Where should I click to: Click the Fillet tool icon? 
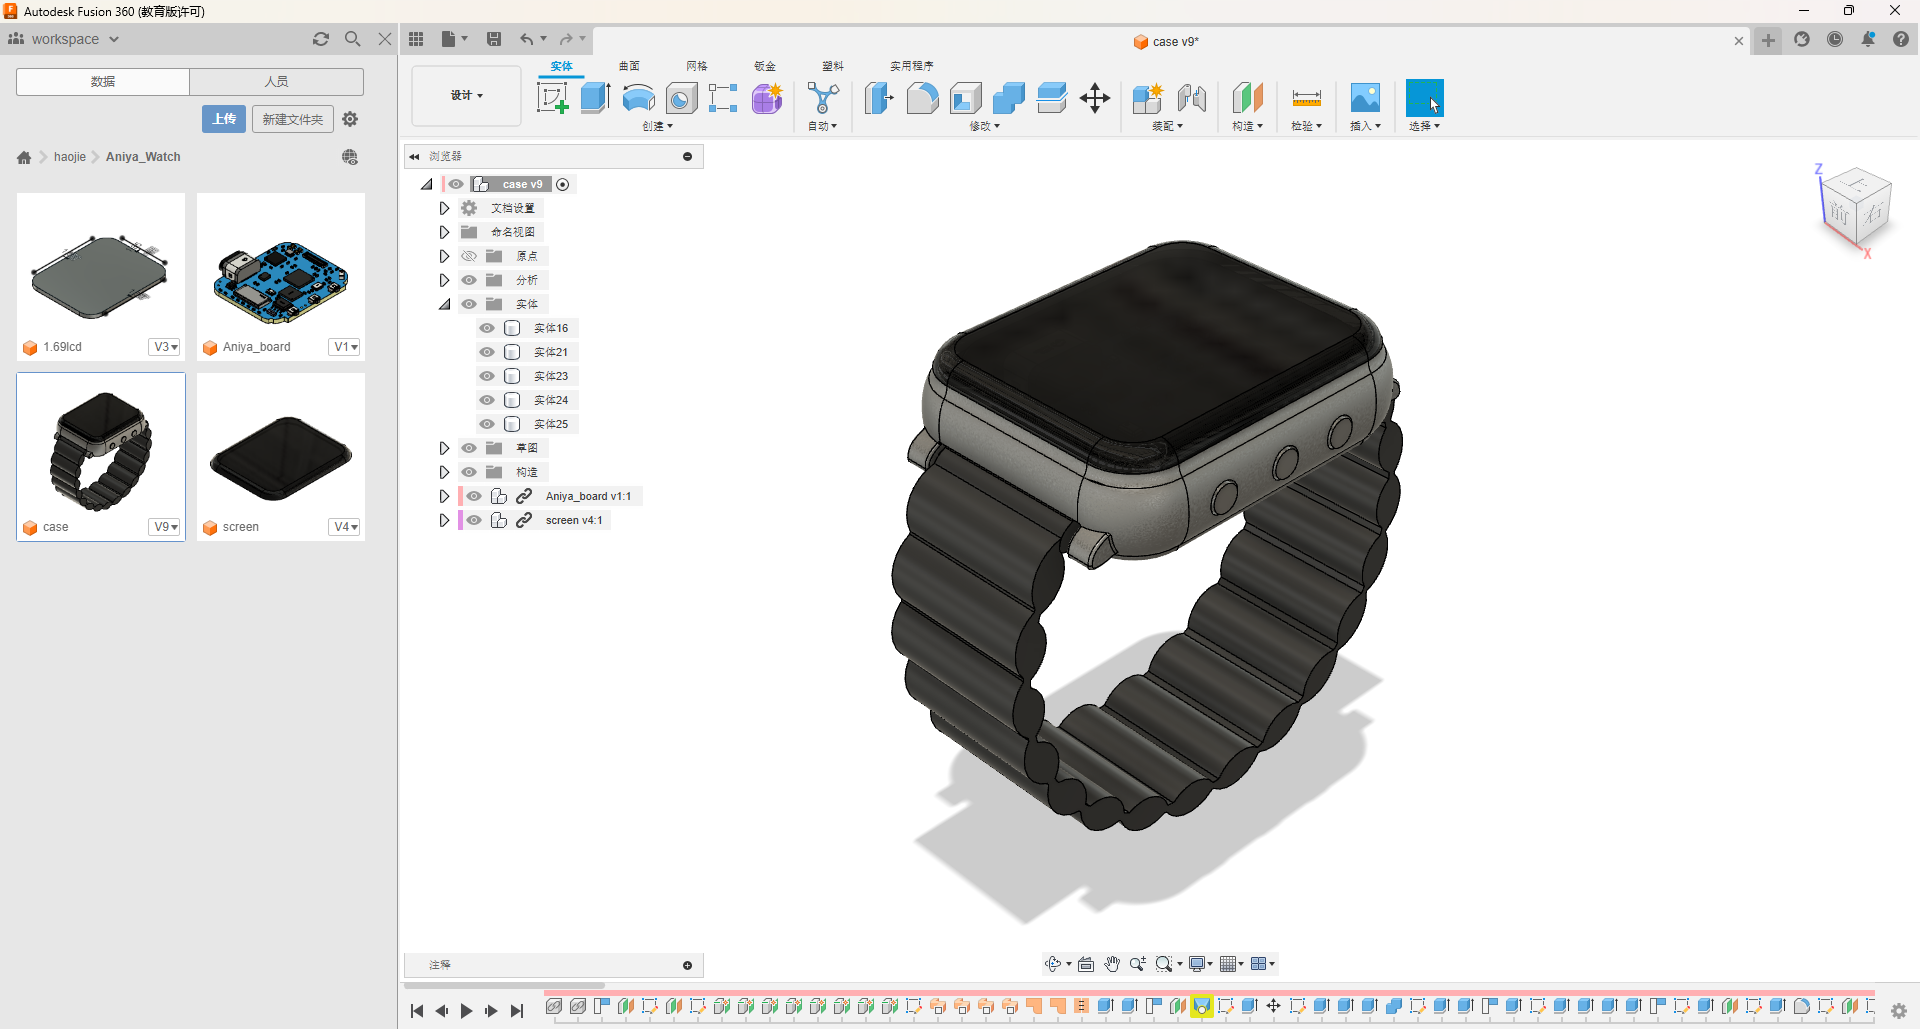(x=922, y=98)
